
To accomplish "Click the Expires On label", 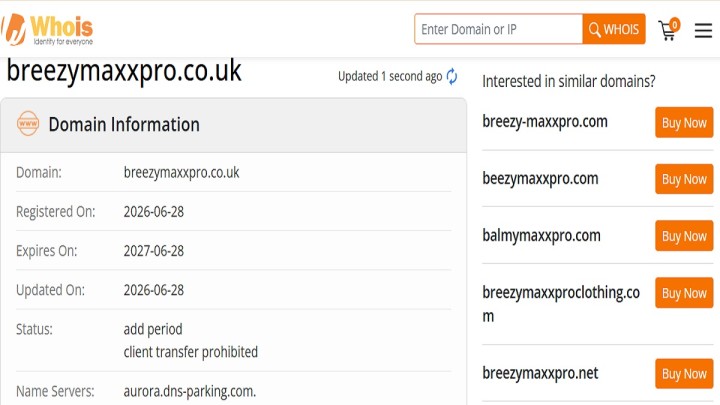I will (46, 251).
